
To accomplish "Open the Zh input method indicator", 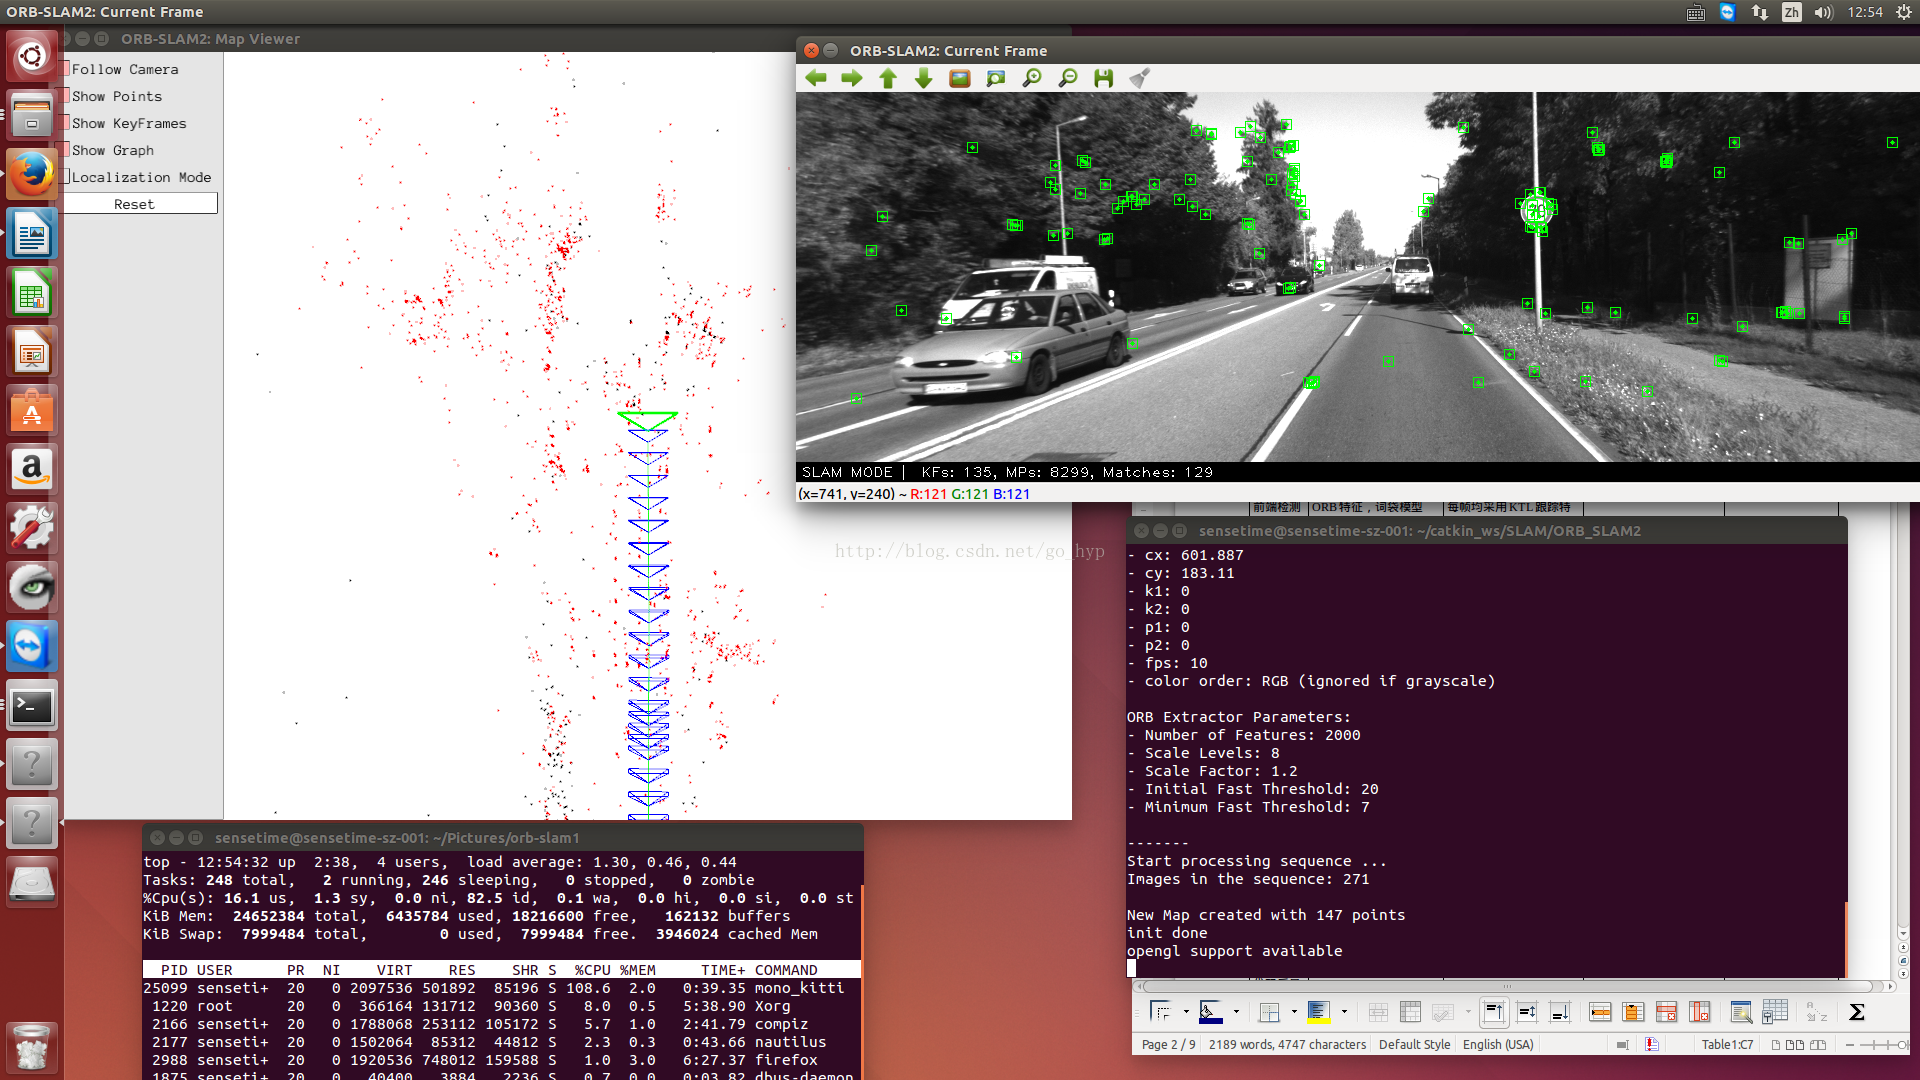I will pos(1791,12).
